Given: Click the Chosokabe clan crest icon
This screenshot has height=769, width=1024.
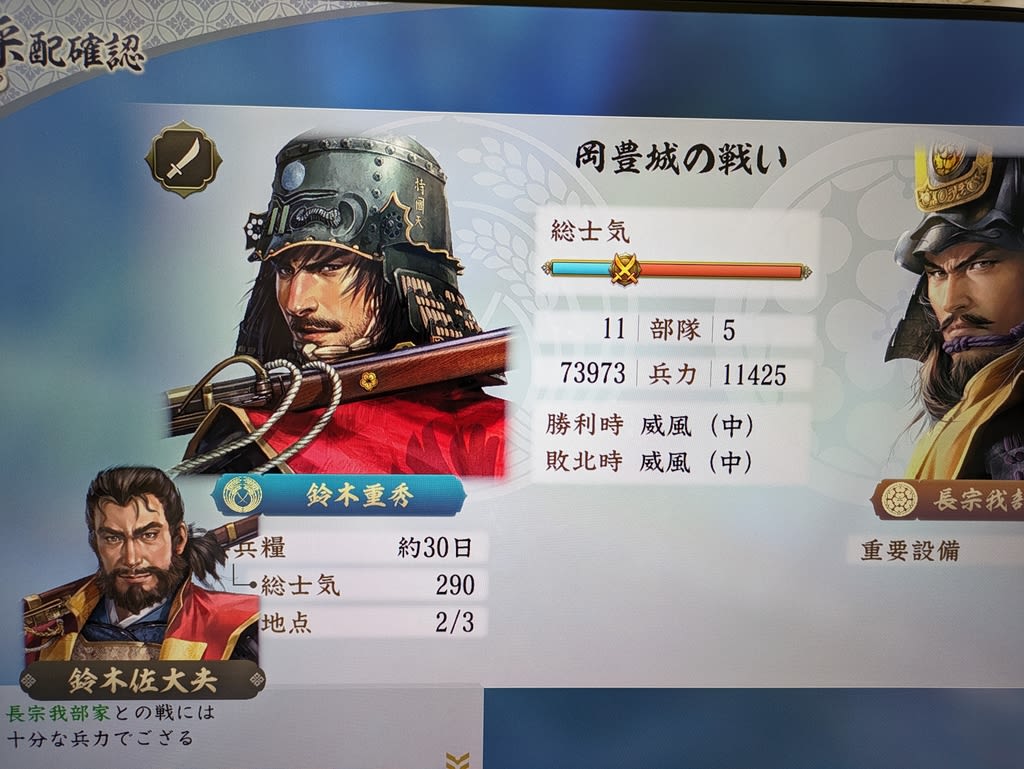Looking at the screenshot, I should click(899, 501).
